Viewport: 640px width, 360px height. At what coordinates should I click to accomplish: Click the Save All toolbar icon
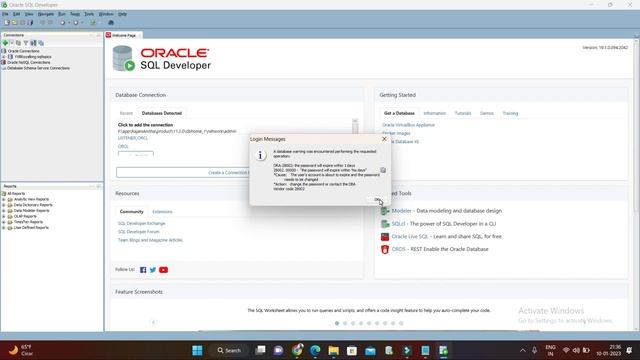(30, 23)
